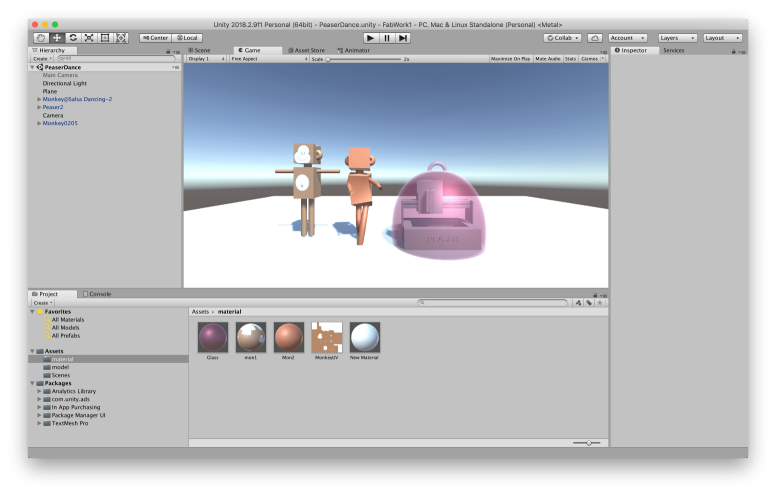Start Play mode
Screen dimensions: 776x495
[370, 38]
